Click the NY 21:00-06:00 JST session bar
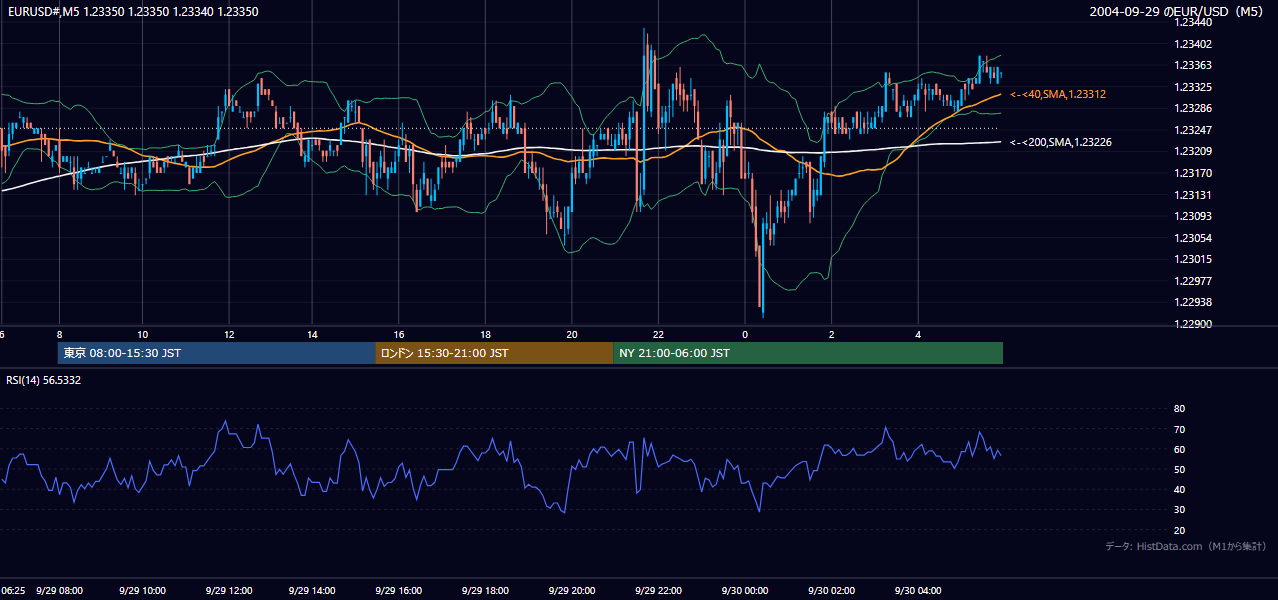Image resolution: width=1278 pixels, height=600 pixels. [x=808, y=353]
